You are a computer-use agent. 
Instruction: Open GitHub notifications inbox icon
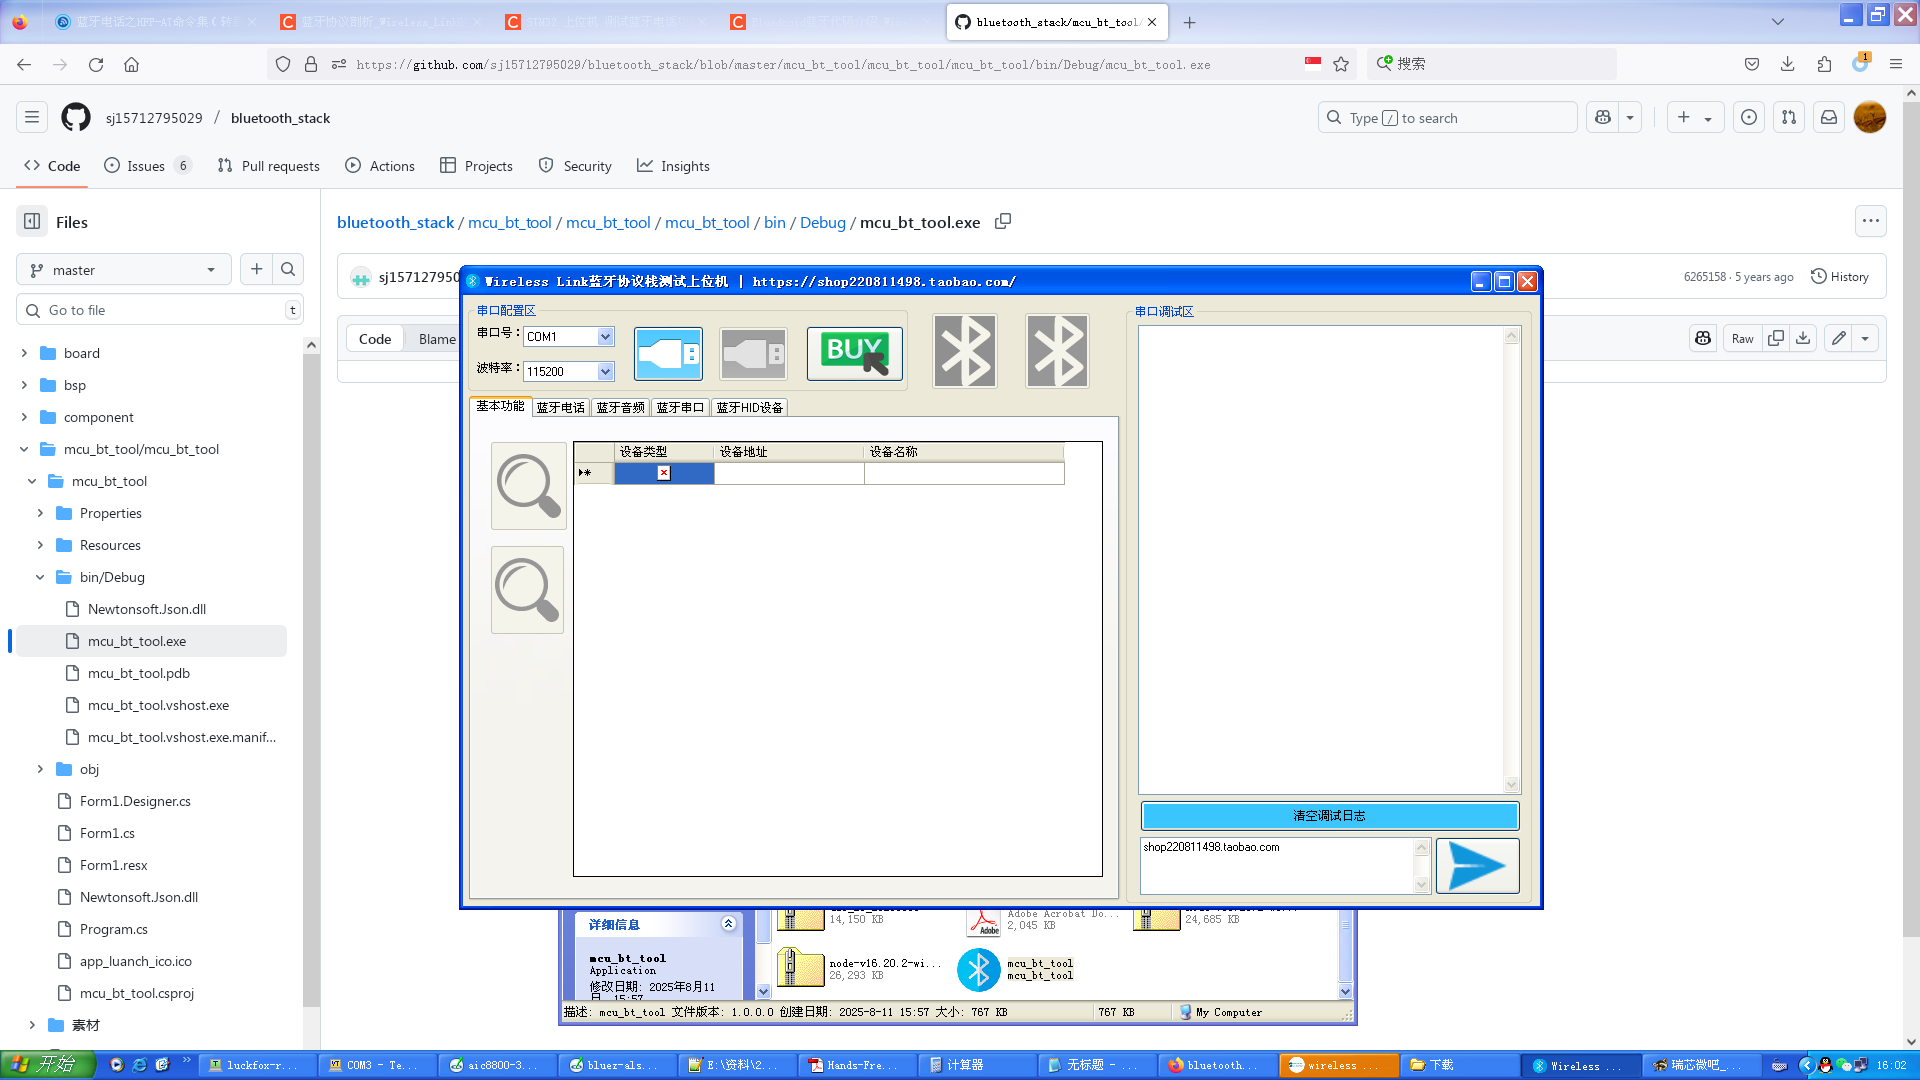pos(1829,118)
